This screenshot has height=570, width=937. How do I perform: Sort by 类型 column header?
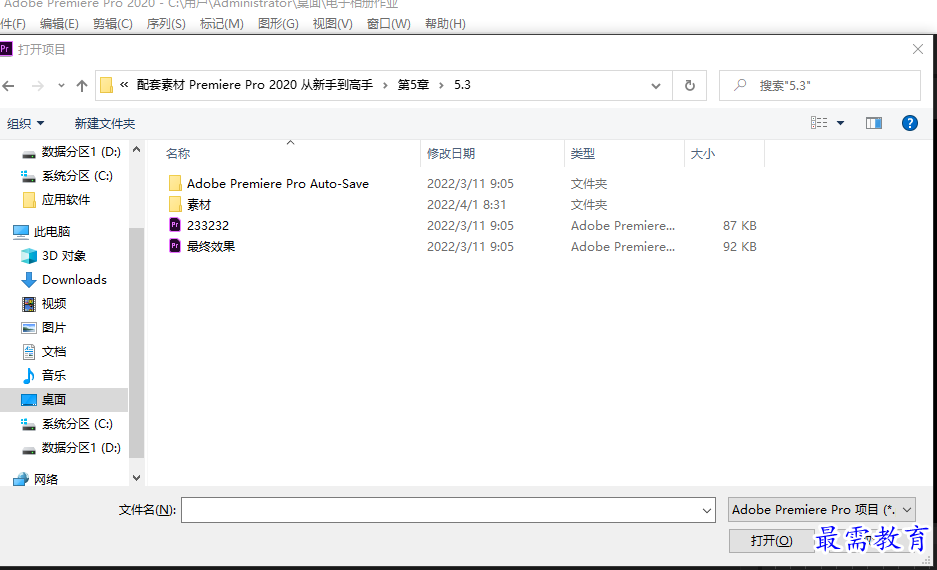[583, 154]
